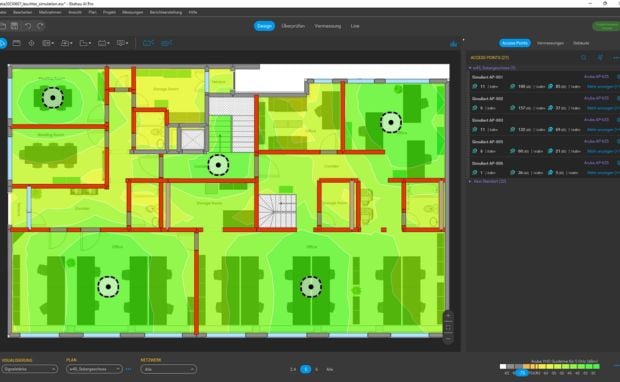Select the access point in top-left office
620x382 pixels.
tap(53, 98)
